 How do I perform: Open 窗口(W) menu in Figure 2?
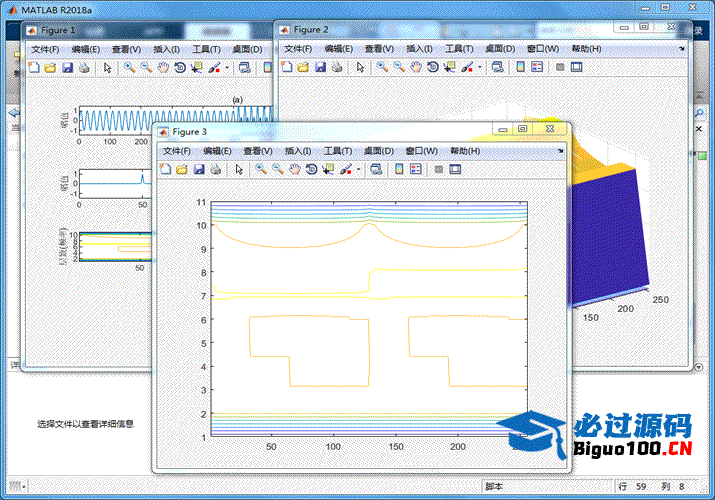[x=543, y=49]
